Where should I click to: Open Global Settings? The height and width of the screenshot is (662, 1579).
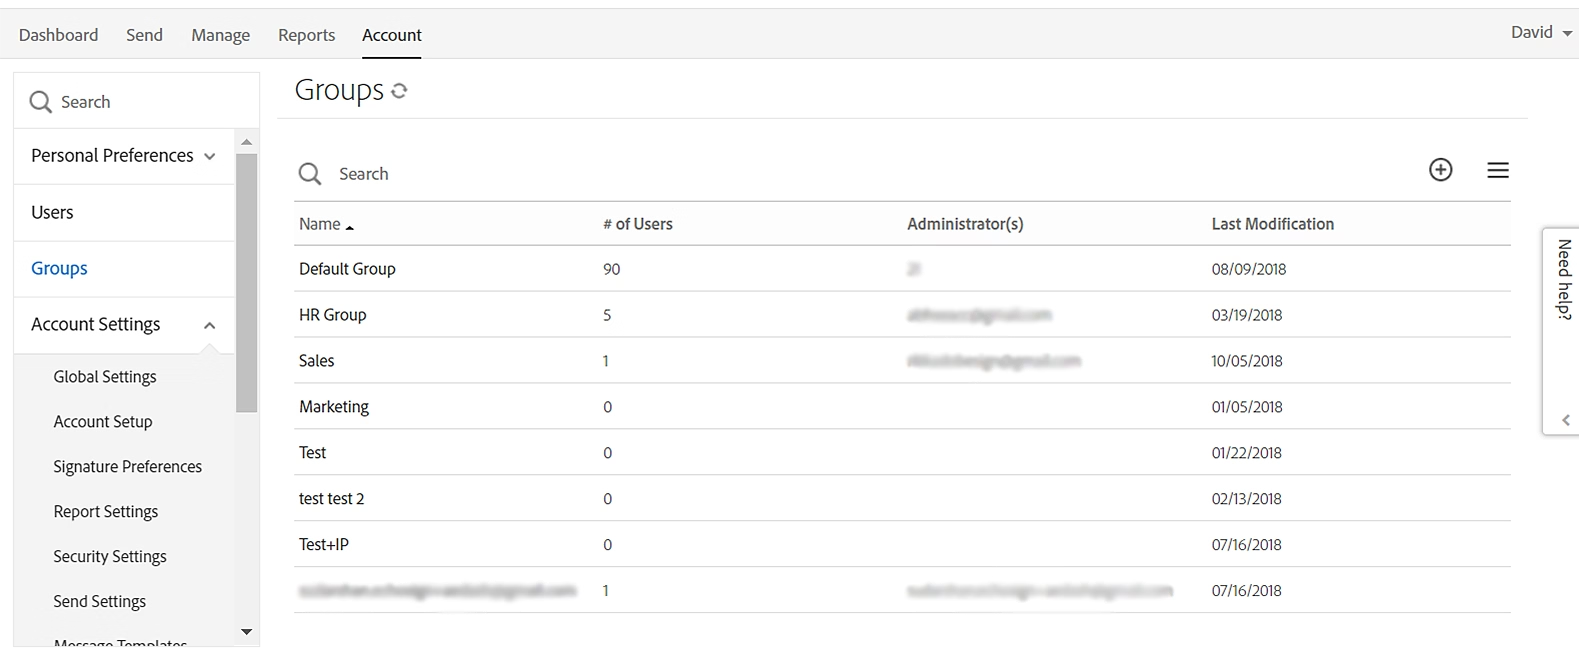(105, 377)
